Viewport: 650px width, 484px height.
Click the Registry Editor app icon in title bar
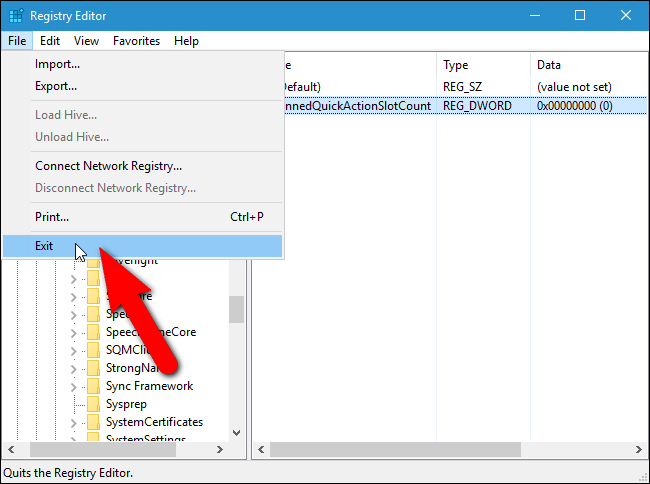(16, 16)
